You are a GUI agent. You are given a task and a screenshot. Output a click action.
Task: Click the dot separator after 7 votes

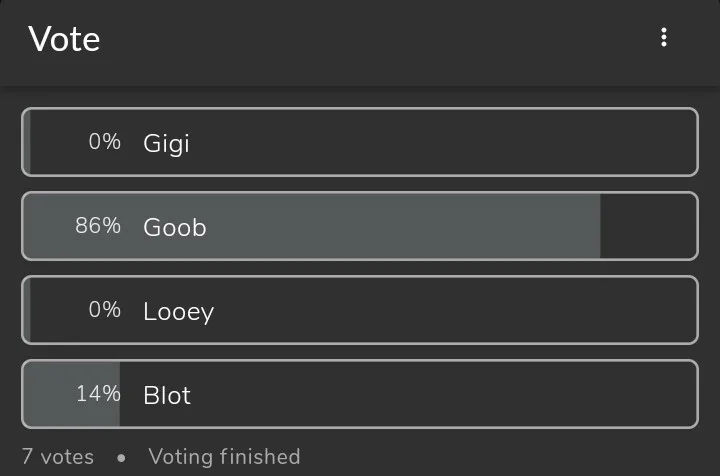tap(121, 458)
